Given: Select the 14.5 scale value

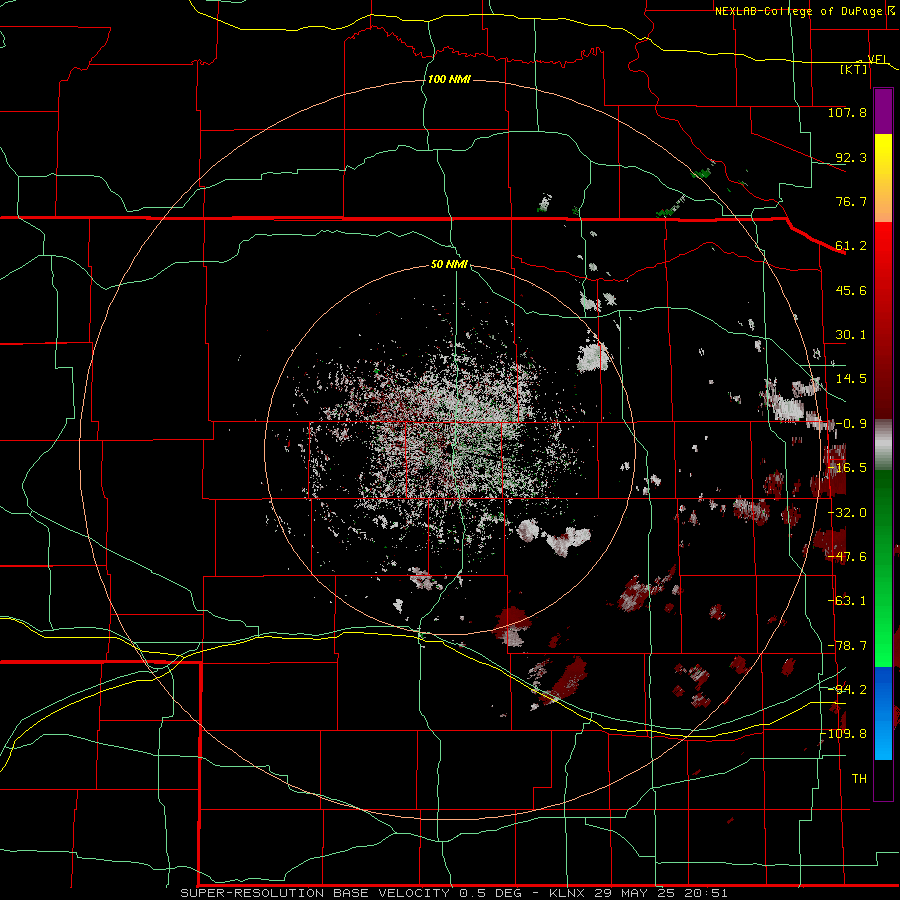Looking at the screenshot, I should click(851, 379).
